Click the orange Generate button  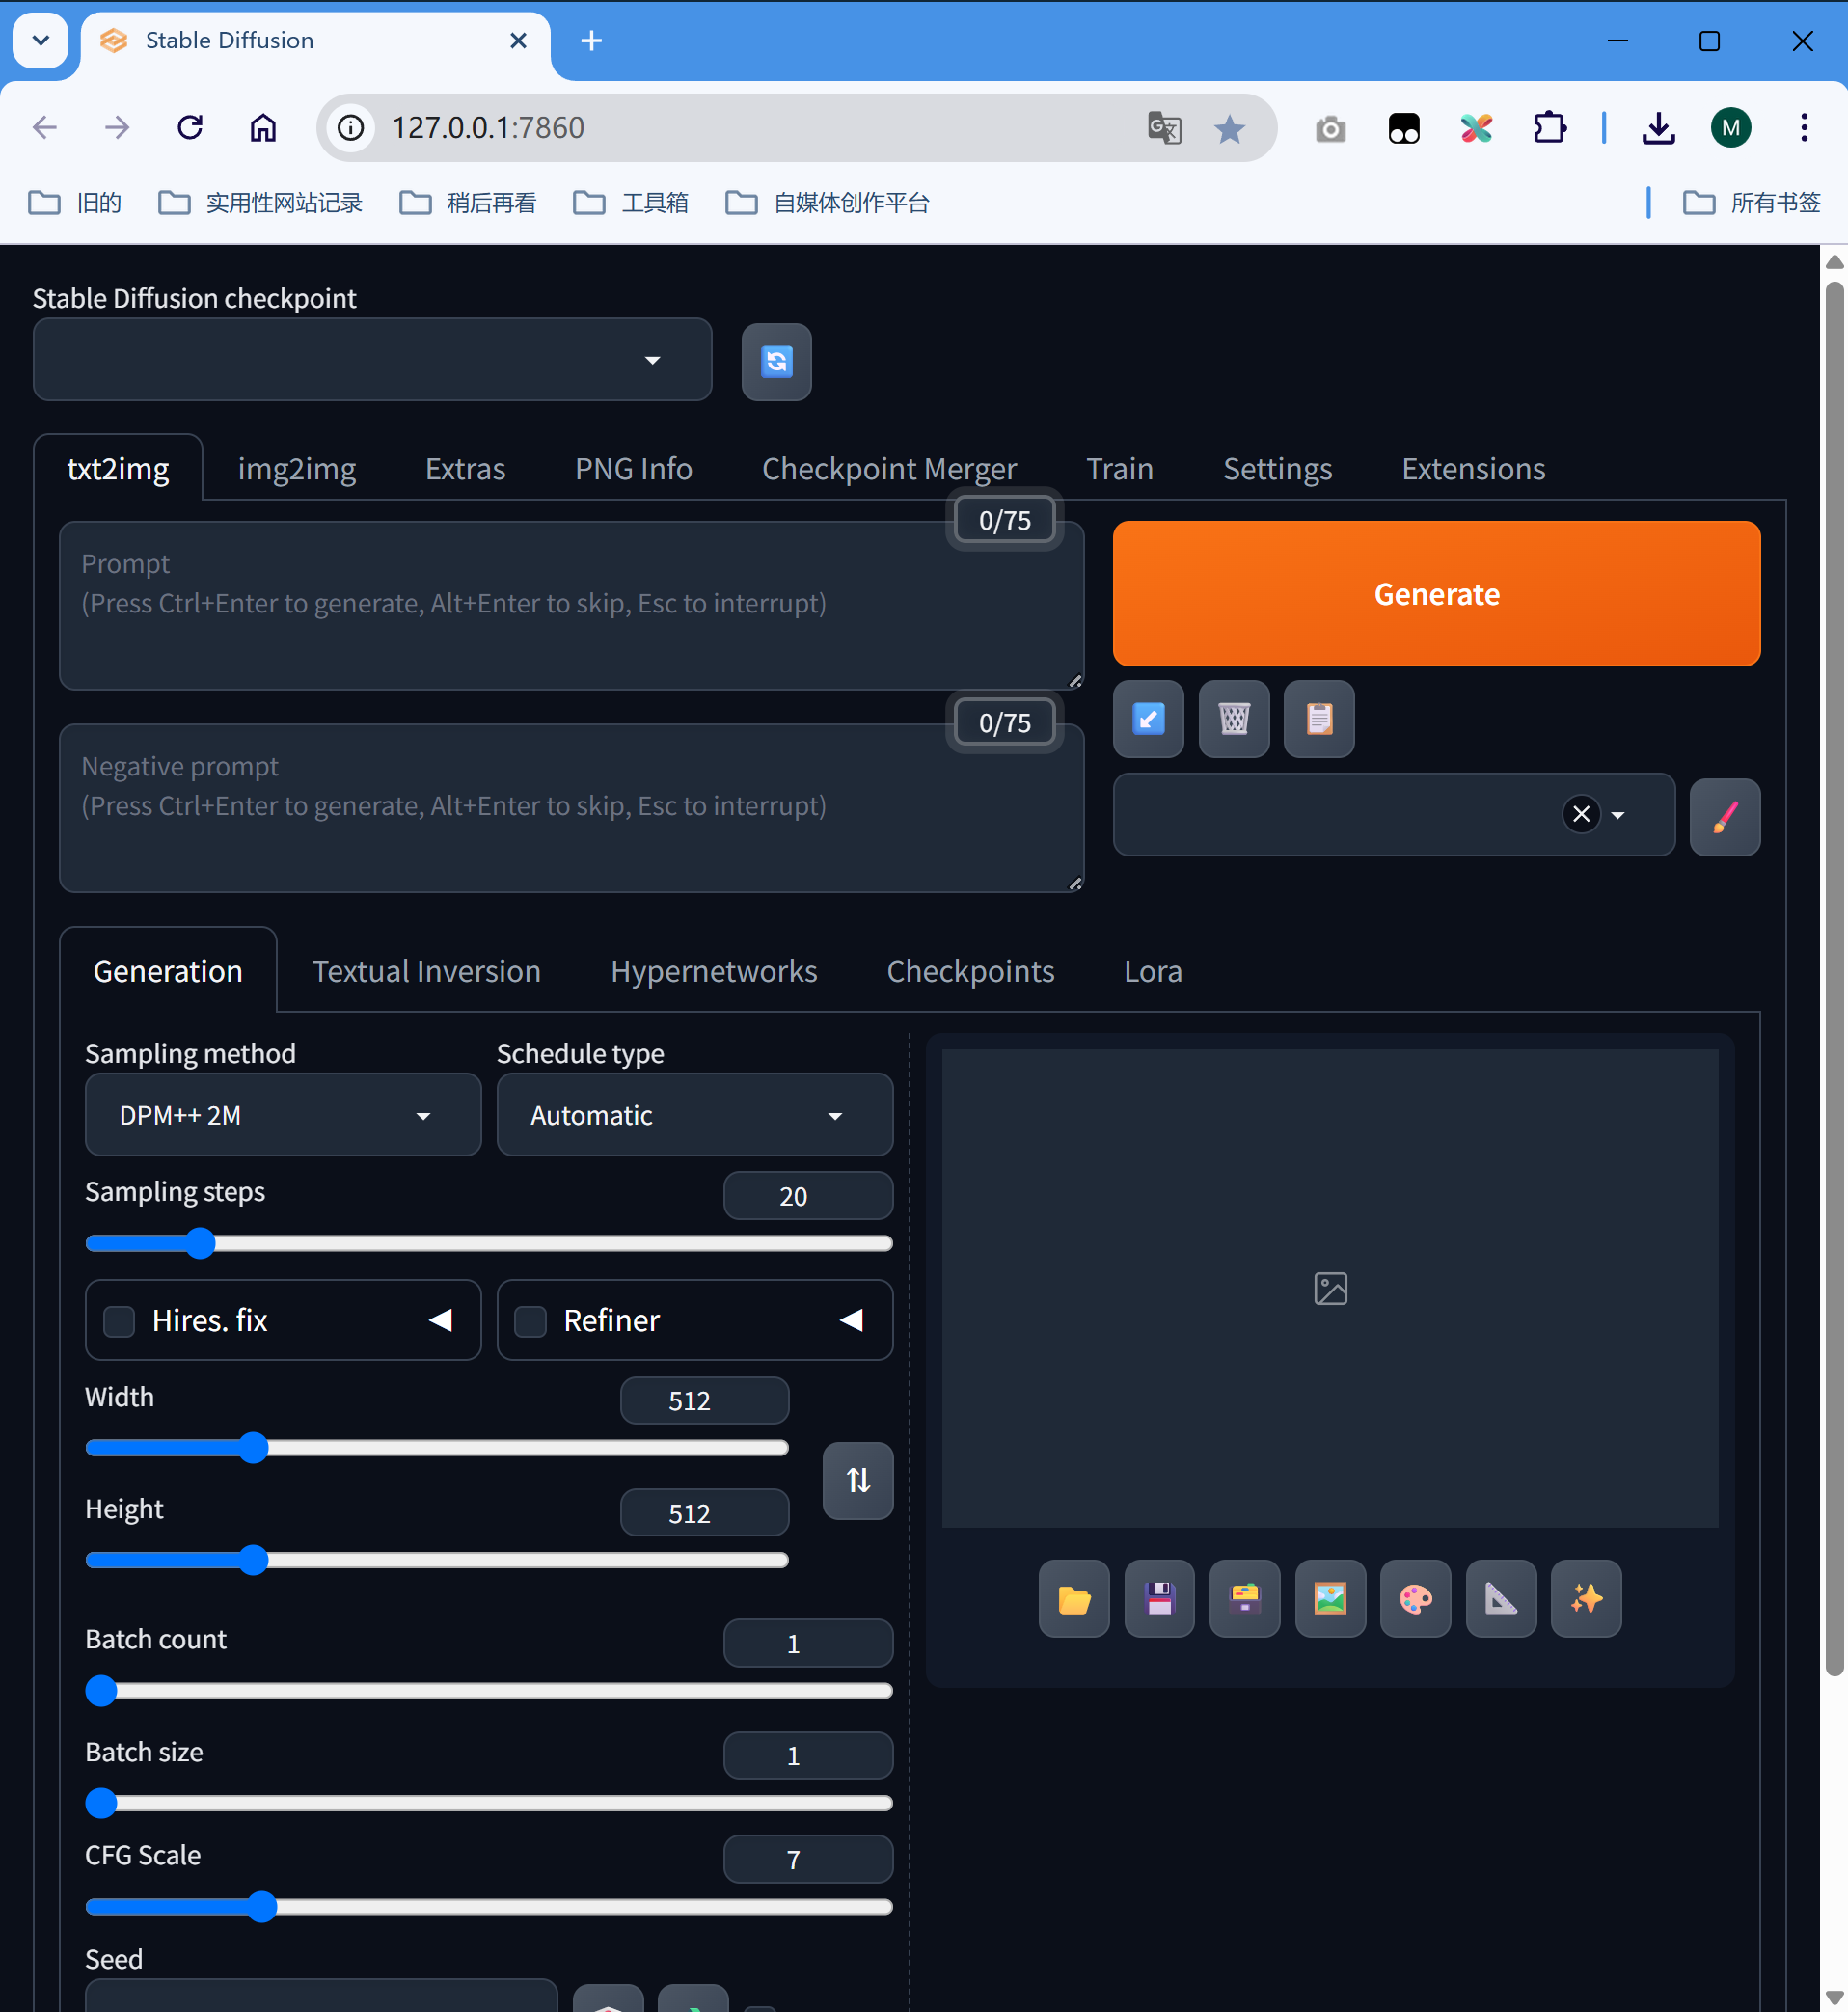(1436, 594)
